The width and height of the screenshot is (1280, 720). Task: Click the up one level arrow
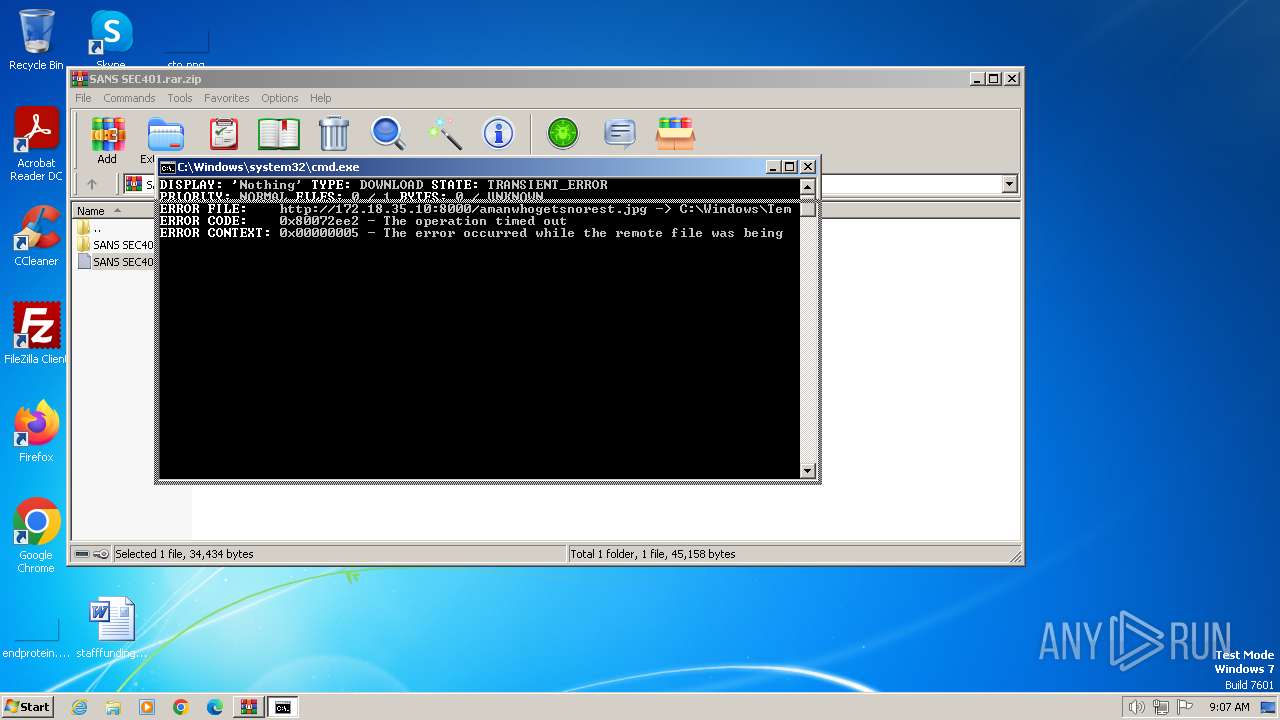(92, 184)
